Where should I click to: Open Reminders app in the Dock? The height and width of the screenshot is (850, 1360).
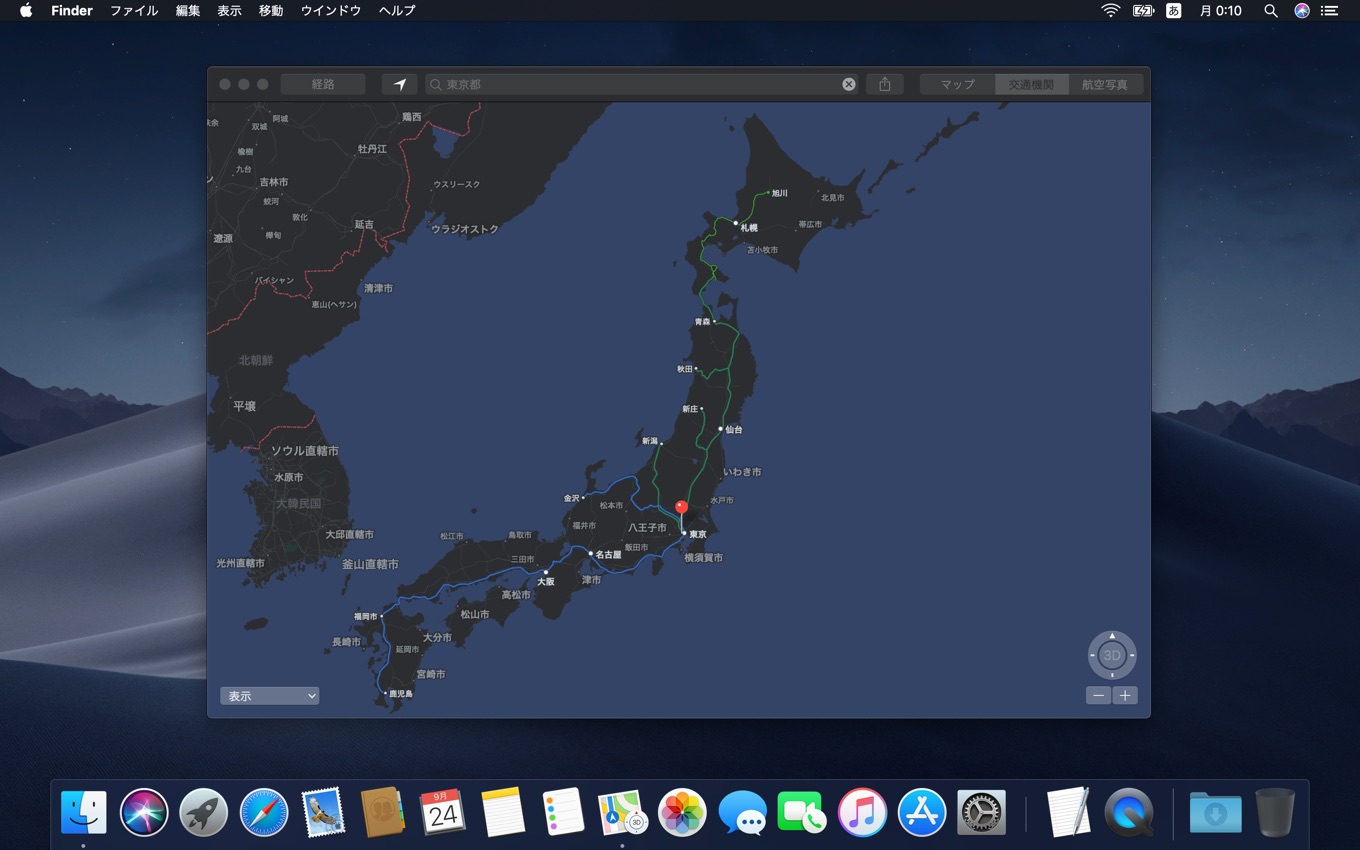pyautogui.click(x=563, y=812)
